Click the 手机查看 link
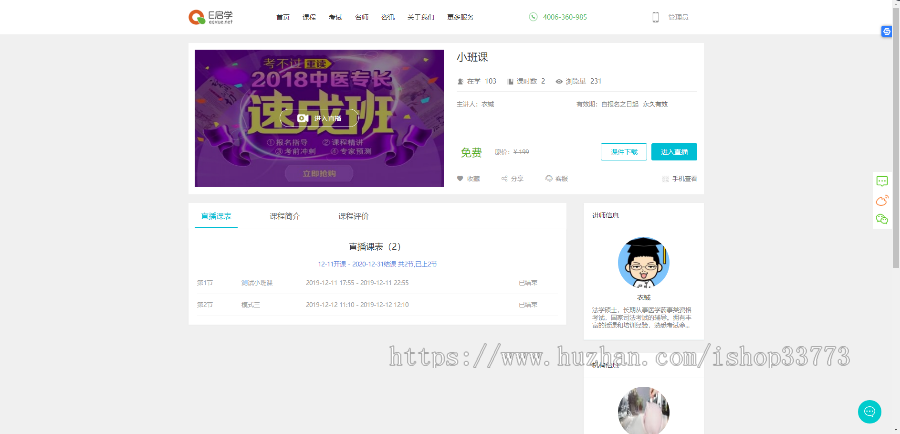The width and height of the screenshot is (900, 434). click(684, 179)
